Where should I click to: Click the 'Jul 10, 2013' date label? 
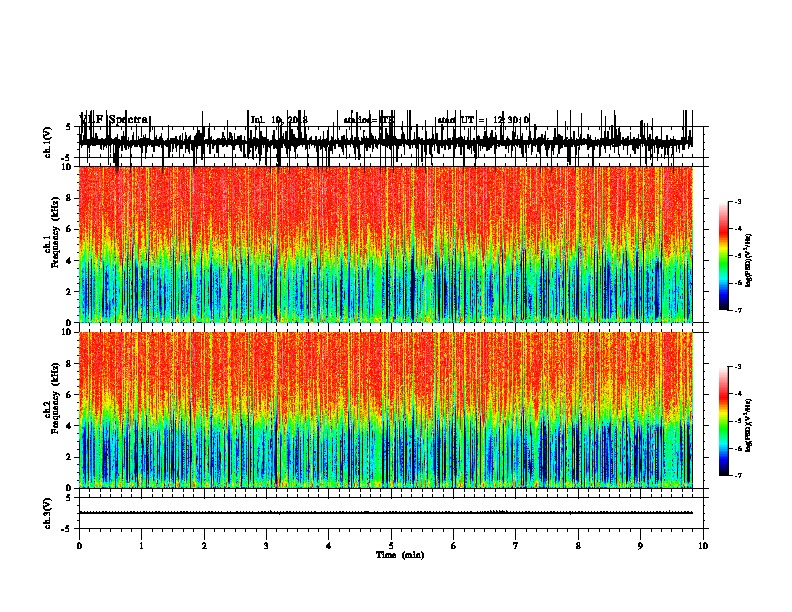coord(279,120)
